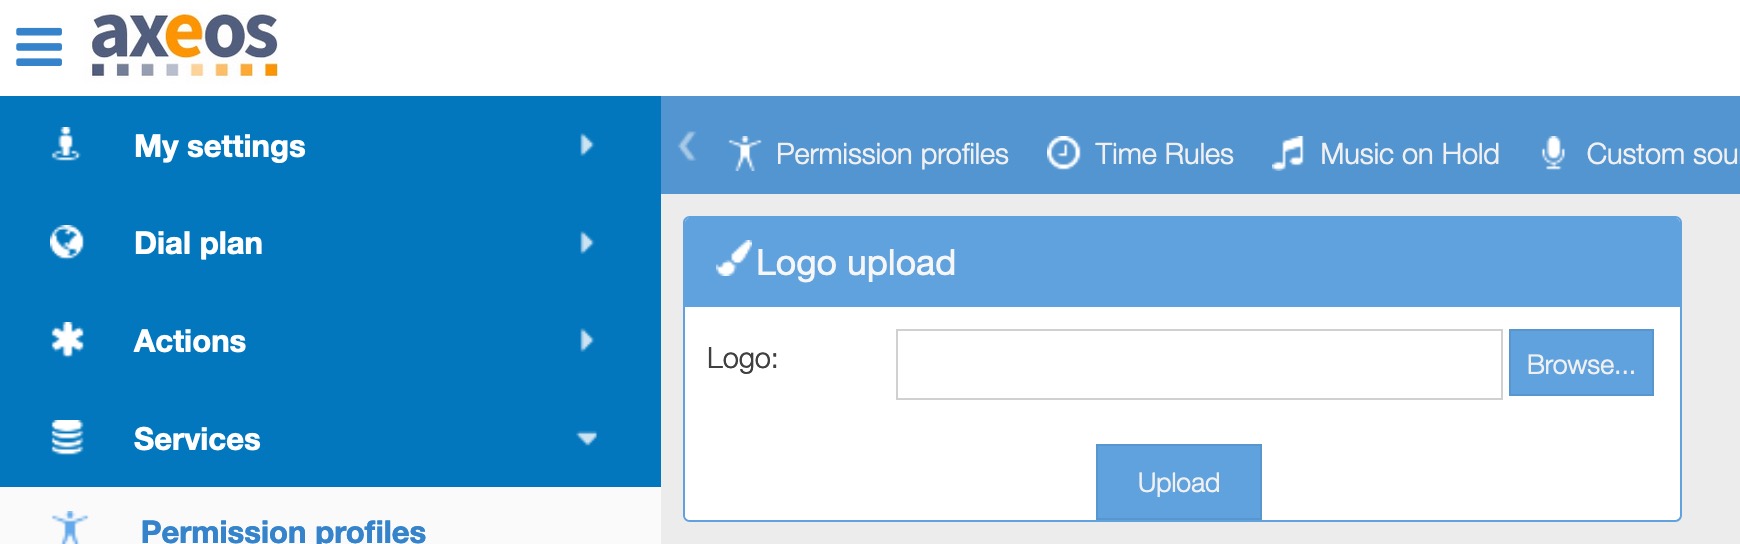The height and width of the screenshot is (544, 1740).
Task: Click the Time Rules clock icon
Action: (x=1063, y=153)
